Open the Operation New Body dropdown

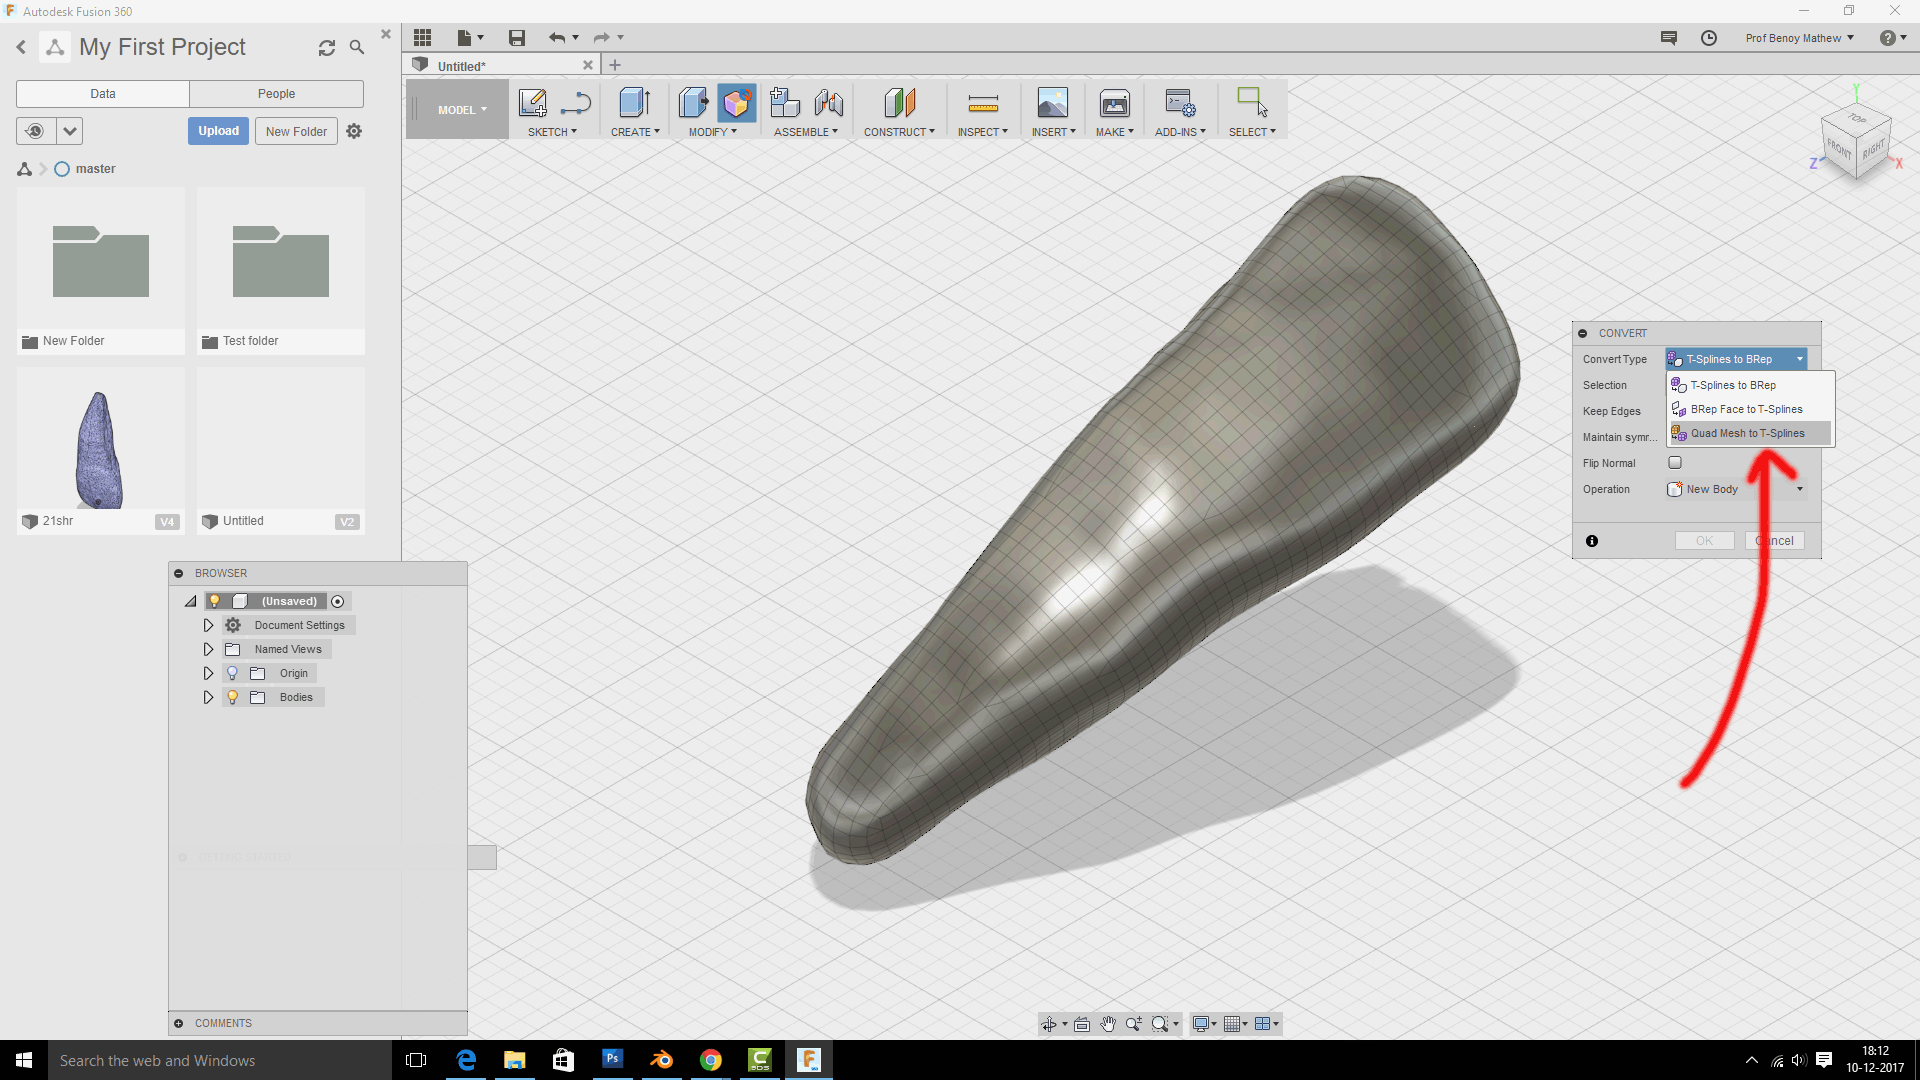(x=1735, y=489)
